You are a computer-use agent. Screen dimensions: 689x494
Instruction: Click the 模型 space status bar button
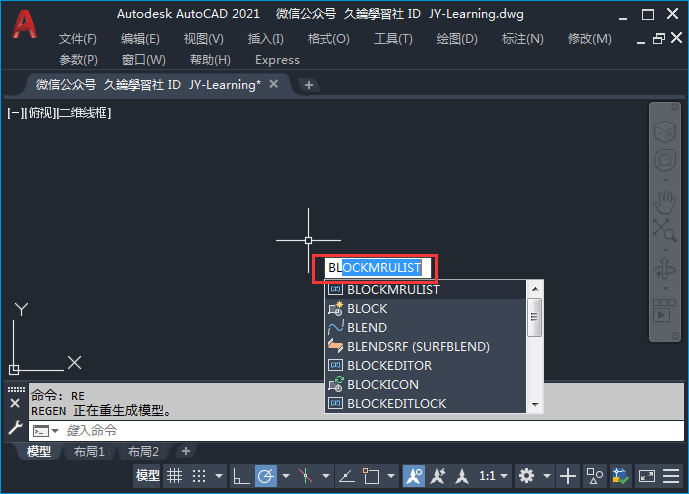coord(148,476)
